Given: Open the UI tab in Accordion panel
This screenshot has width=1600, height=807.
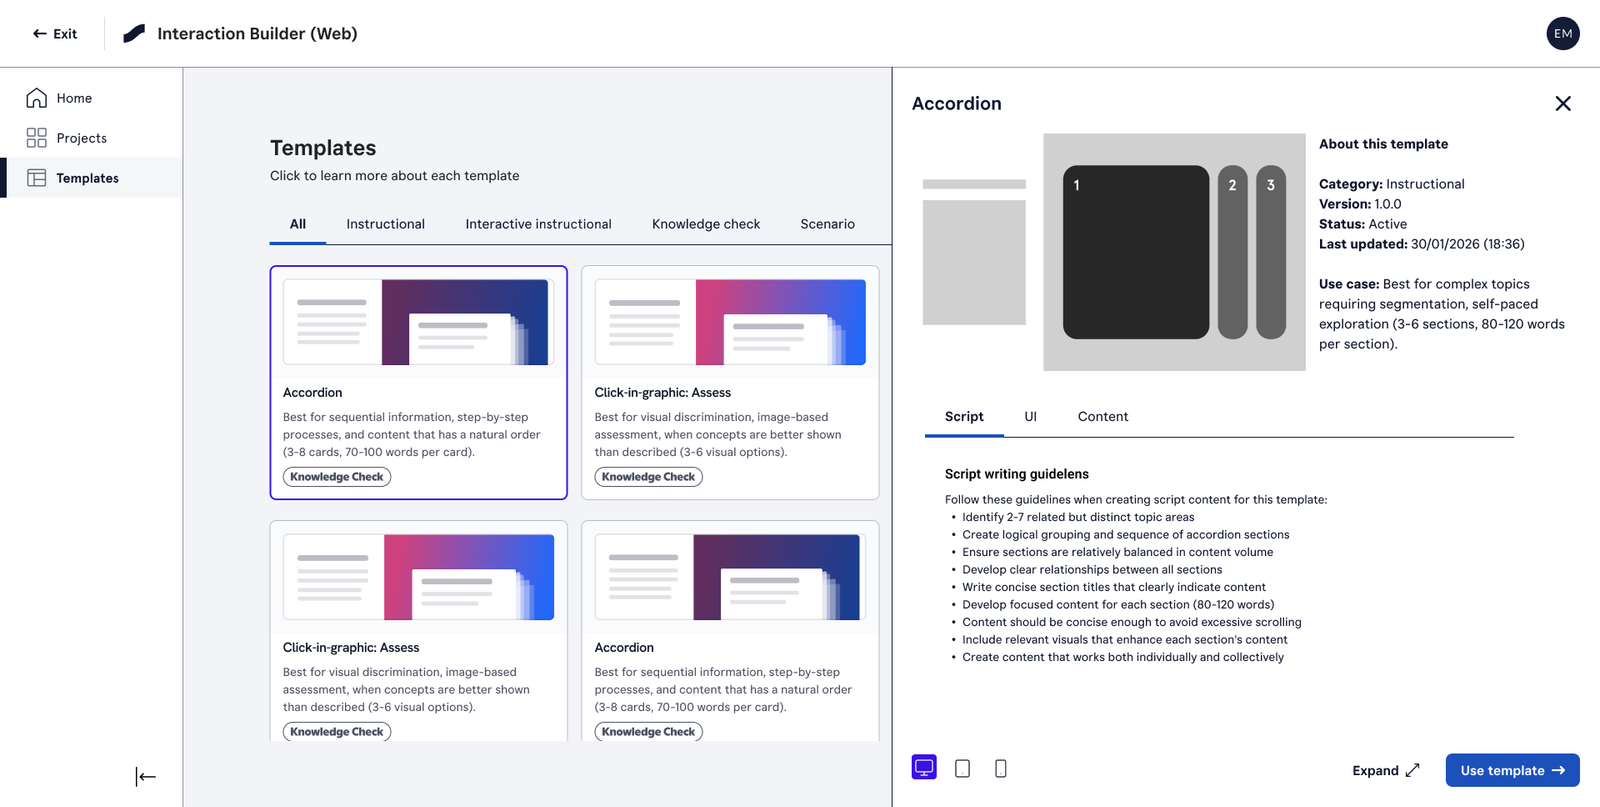Looking at the screenshot, I should (1030, 417).
